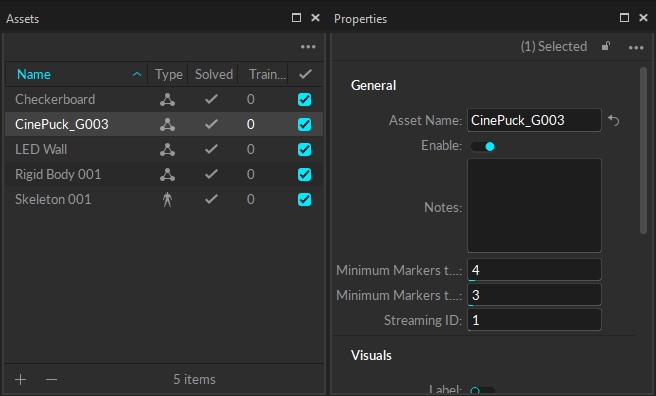
Task: Click the minus icon to remove an asset
Action: [x=51, y=379]
